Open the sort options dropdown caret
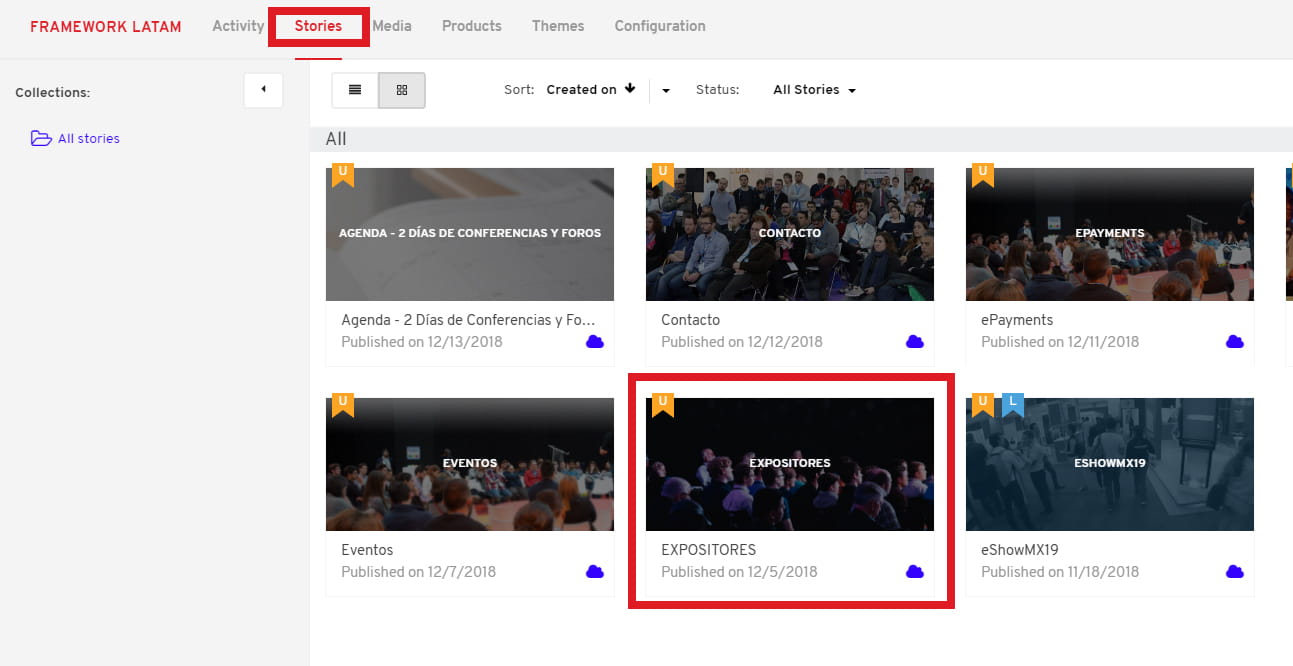 666,91
